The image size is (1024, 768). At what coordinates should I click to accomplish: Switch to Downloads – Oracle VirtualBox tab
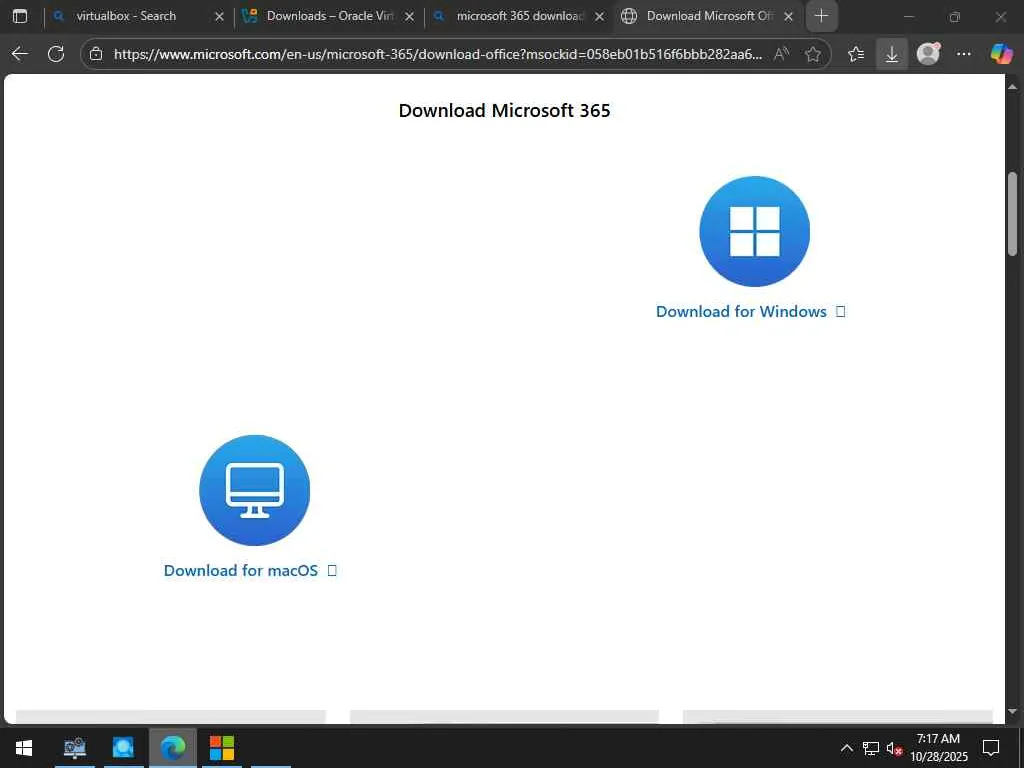pyautogui.click(x=330, y=16)
